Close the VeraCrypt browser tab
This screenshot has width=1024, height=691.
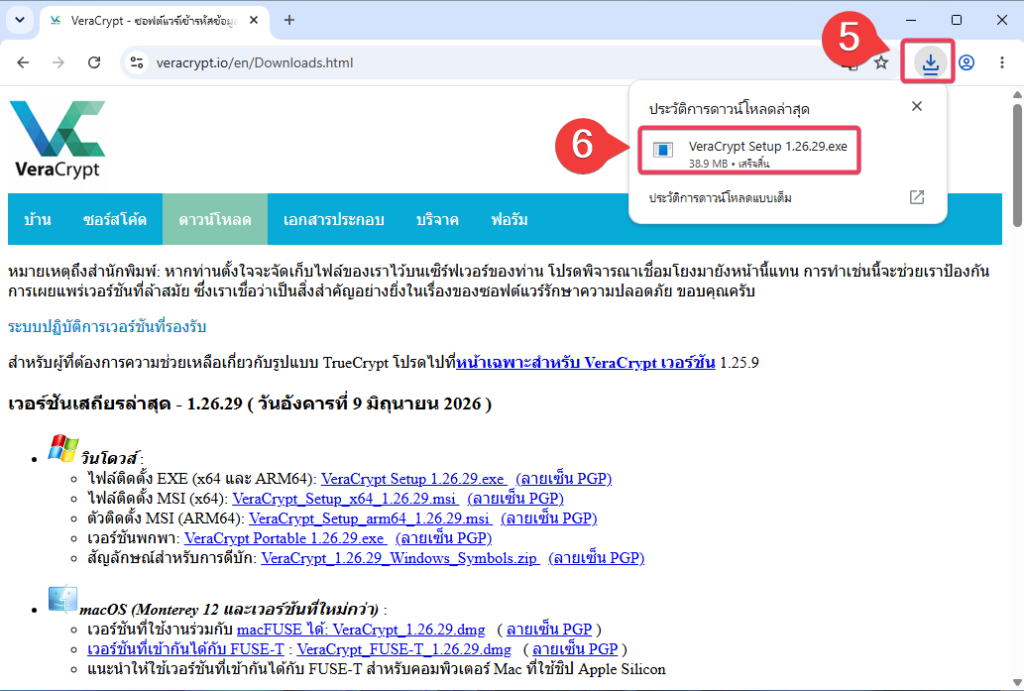(254, 20)
